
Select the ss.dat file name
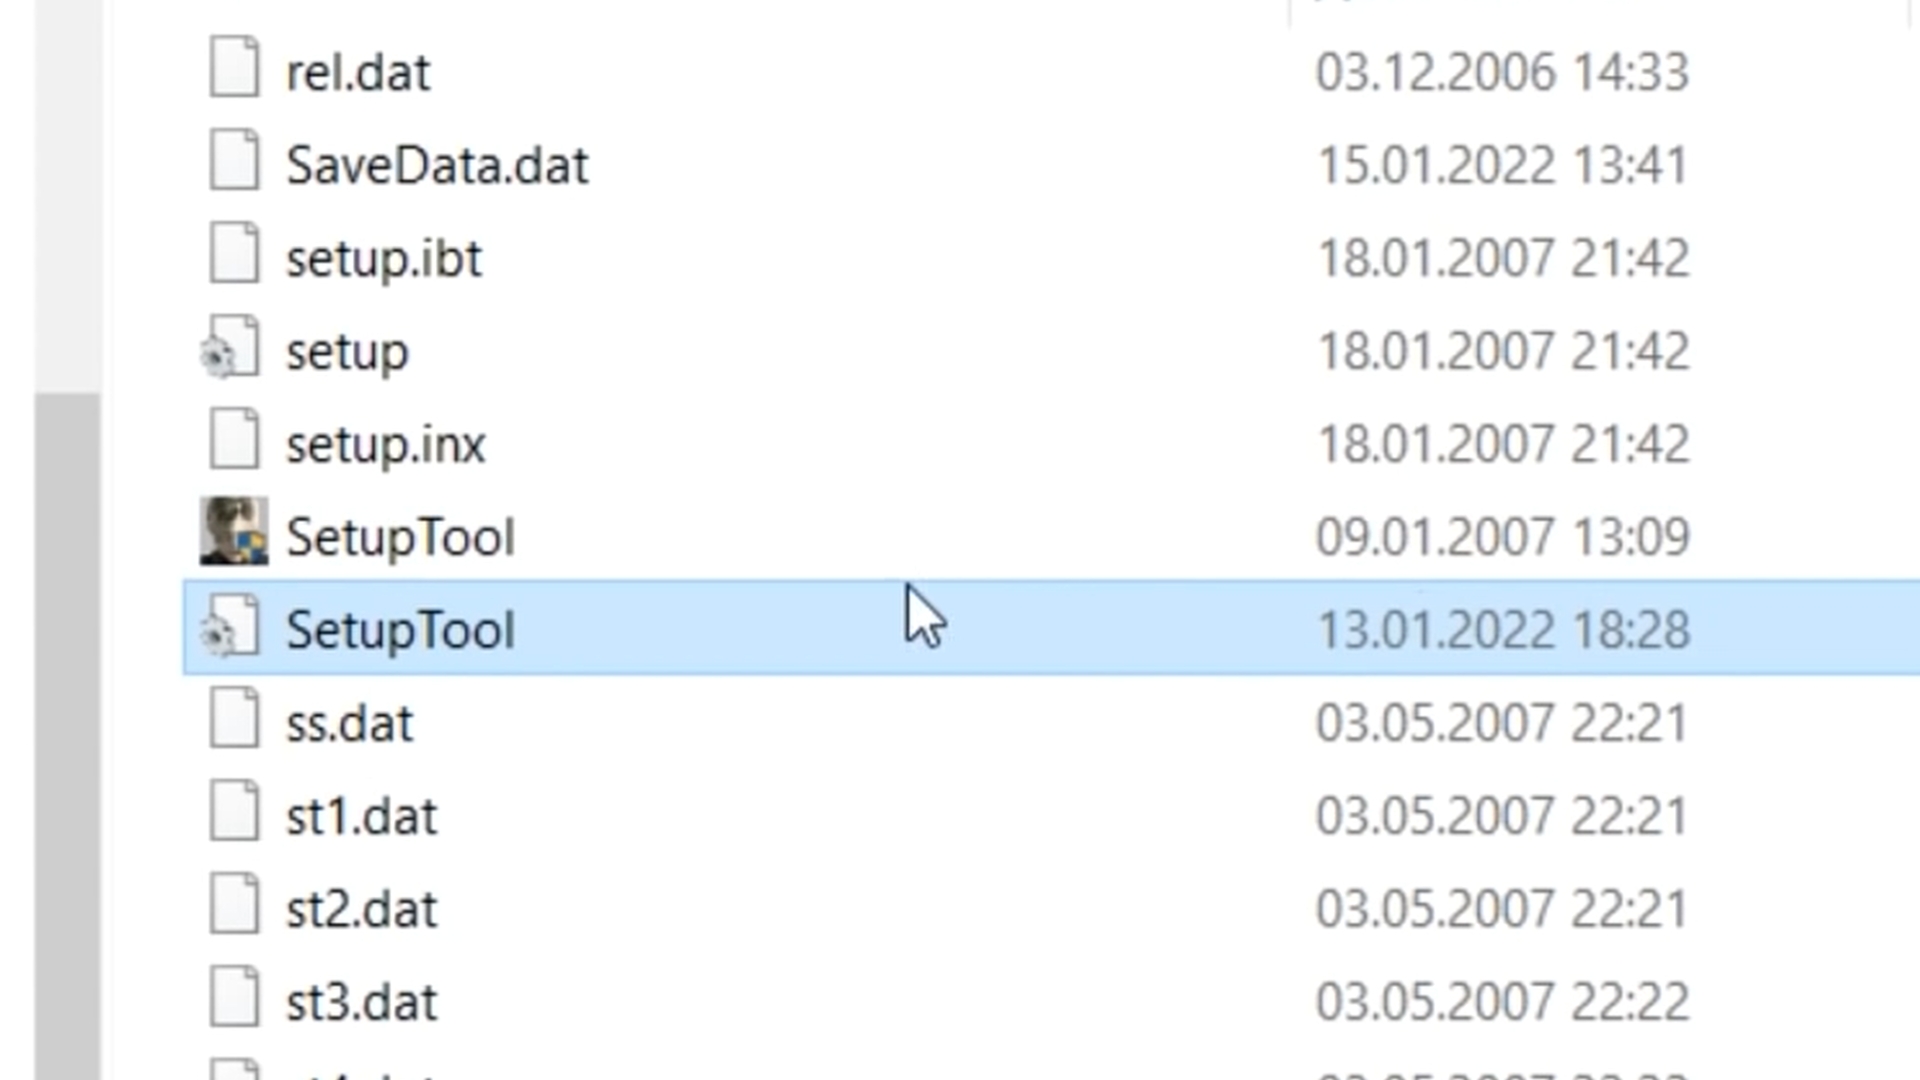(x=349, y=723)
